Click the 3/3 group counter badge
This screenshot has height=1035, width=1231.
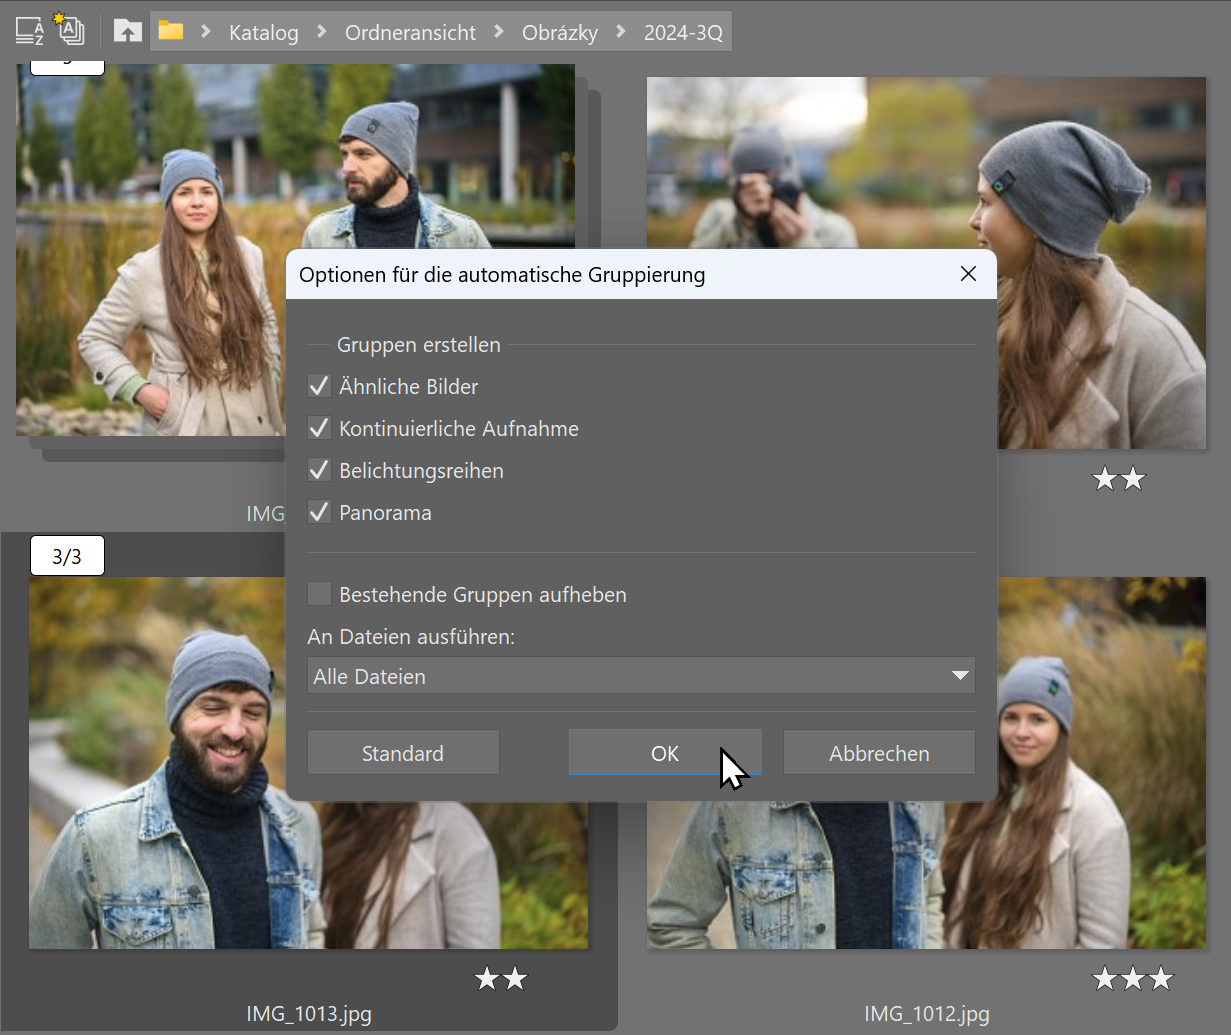click(x=66, y=555)
